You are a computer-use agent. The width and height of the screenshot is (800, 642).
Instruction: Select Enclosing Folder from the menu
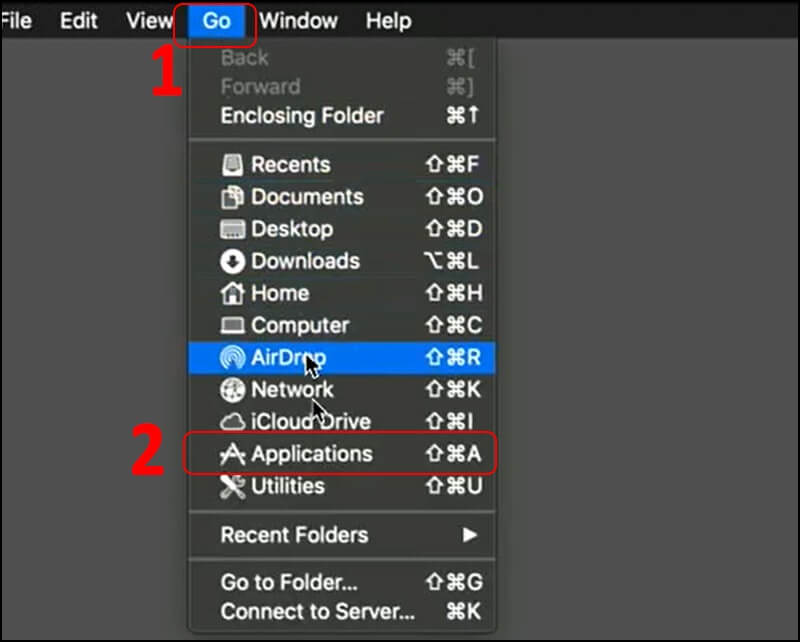[302, 116]
